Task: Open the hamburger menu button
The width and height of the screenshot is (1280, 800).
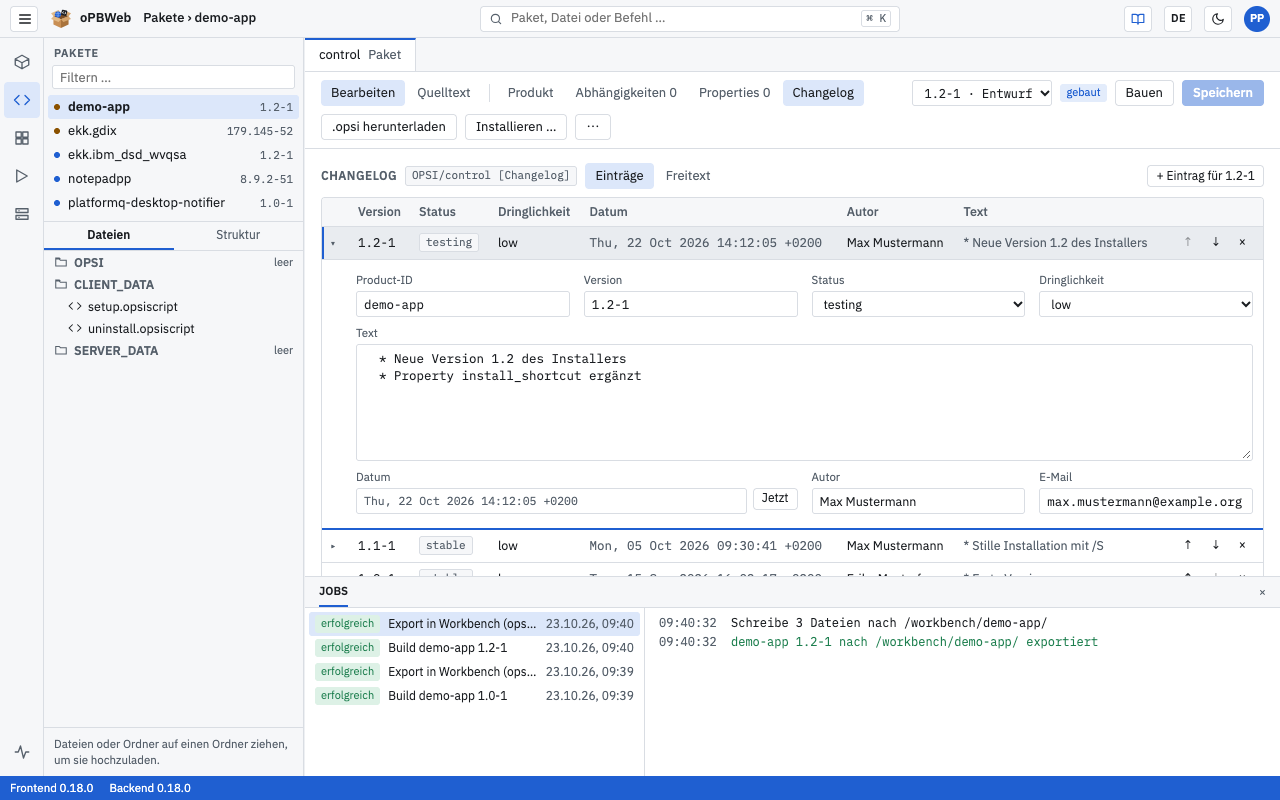Action: (x=25, y=18)
